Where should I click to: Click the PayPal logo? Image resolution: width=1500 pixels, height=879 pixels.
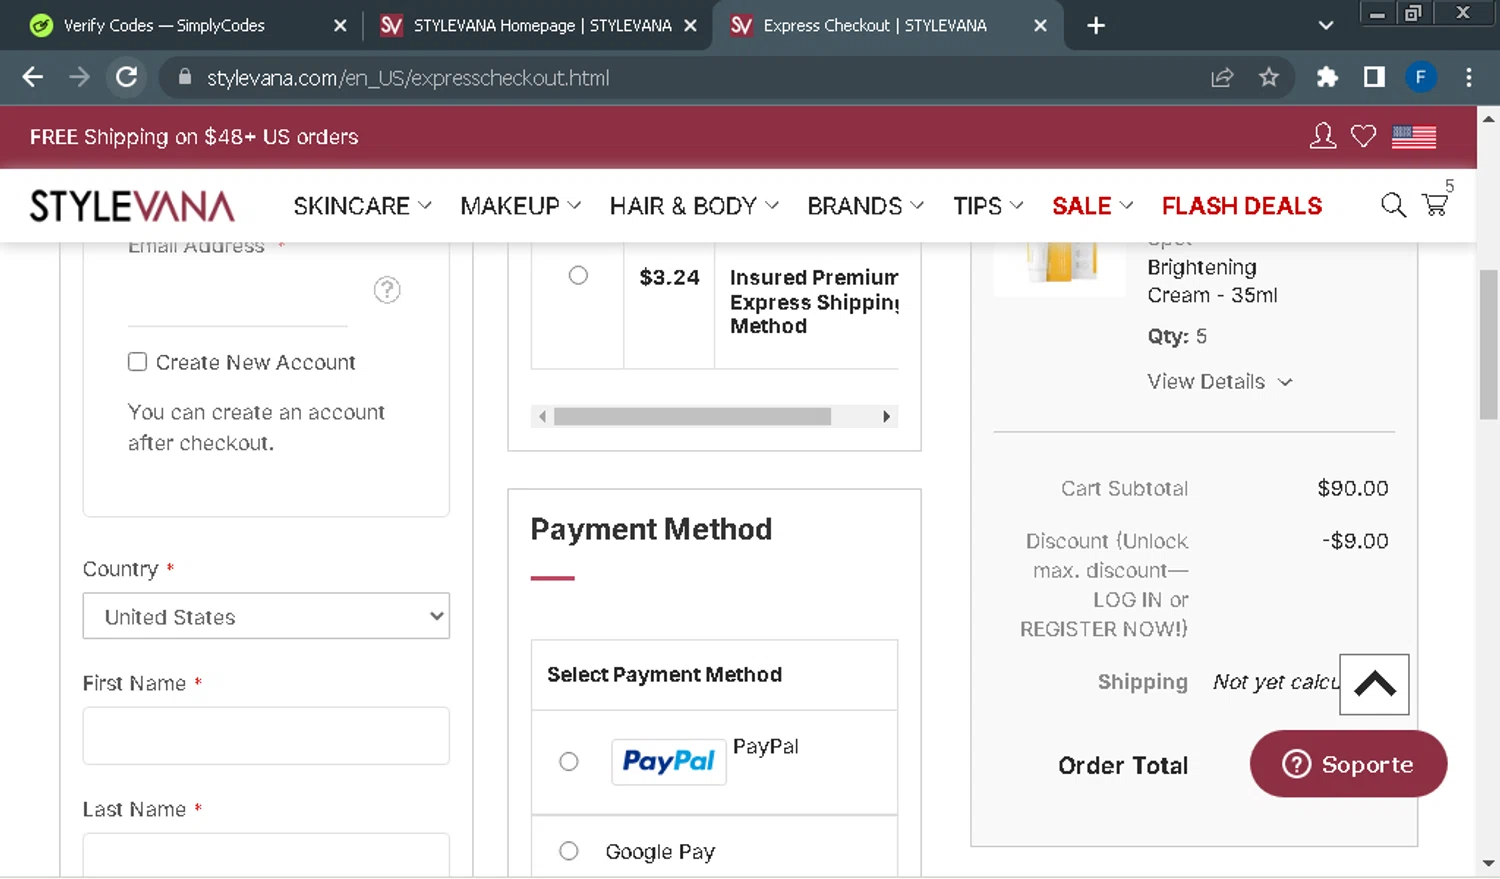pyautogui.click(x=669, y=762)
